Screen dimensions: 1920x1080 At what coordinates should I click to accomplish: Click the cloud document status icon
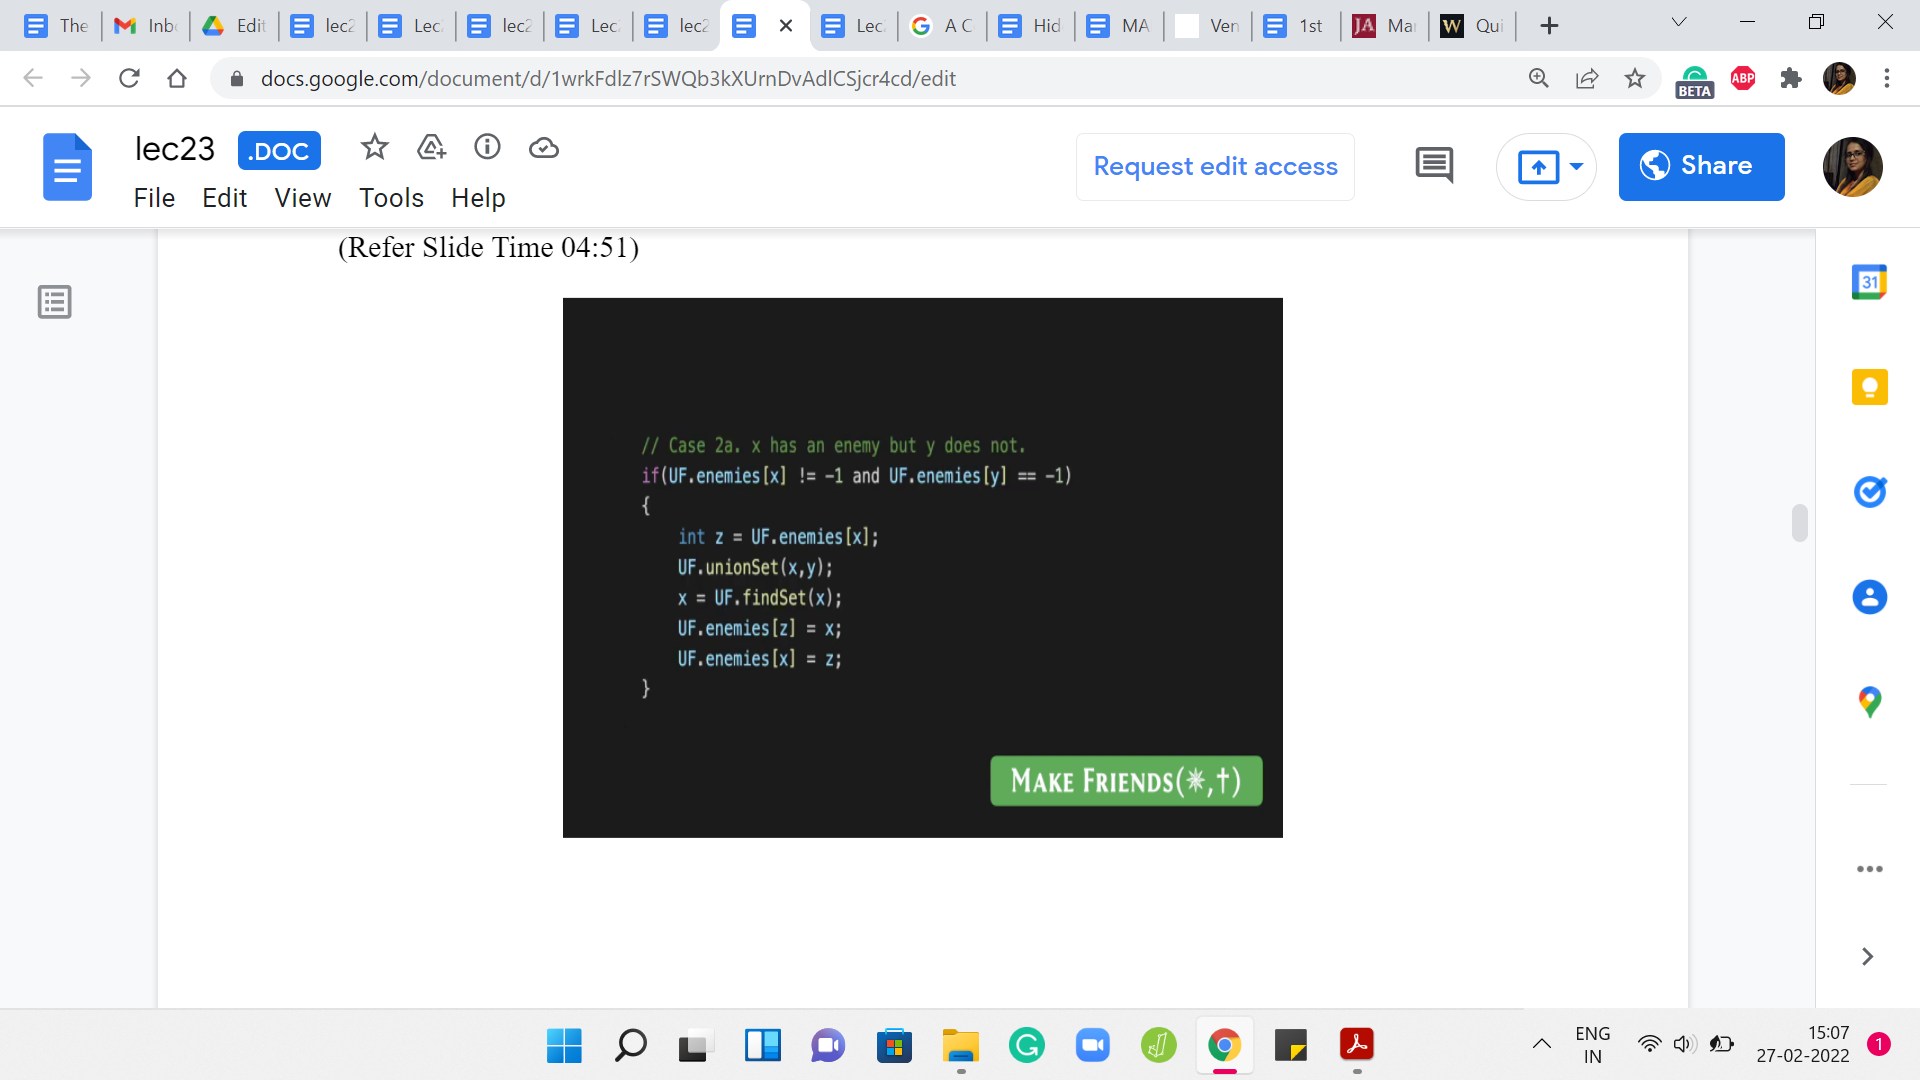(x=543, y=148)
